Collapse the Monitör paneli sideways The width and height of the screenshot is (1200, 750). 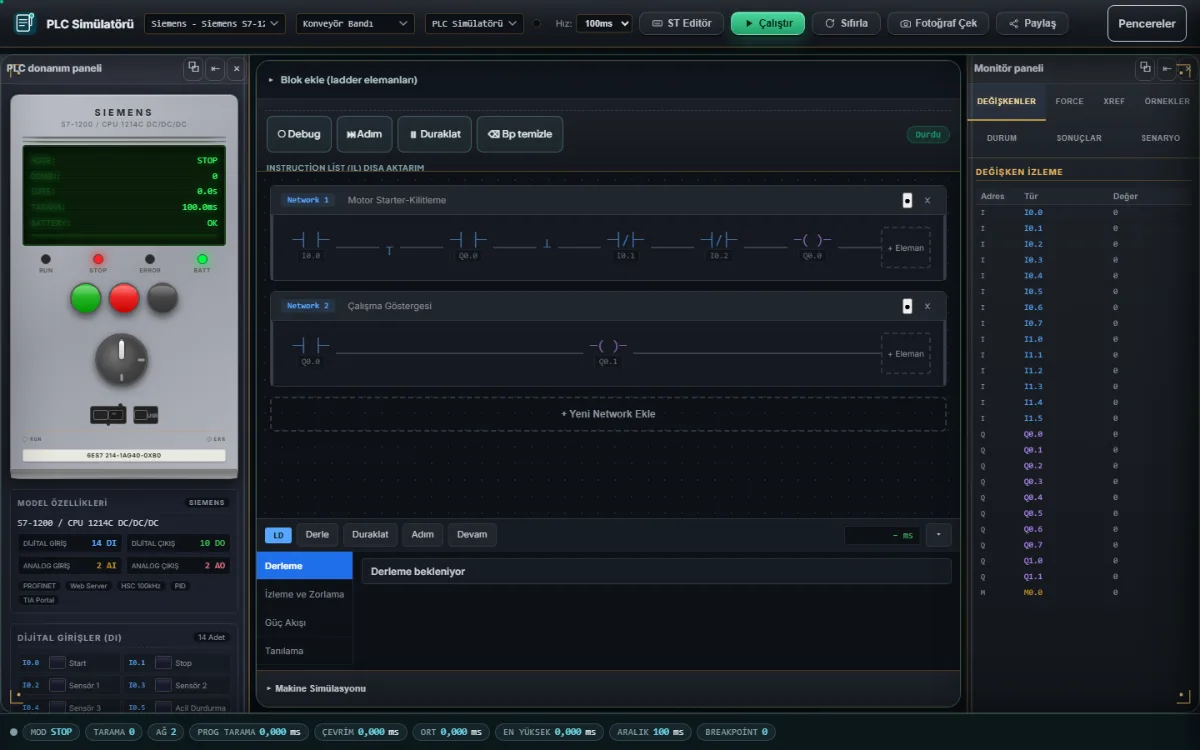pyautogui.click(x=1166, y=68)
